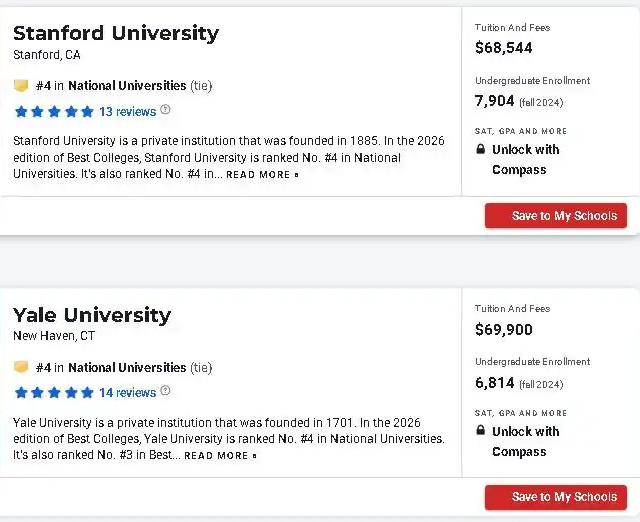Viewport: 640px width, 522px height.
Task: Click Yale's National Universities ranking link
Action: [127, 367]
